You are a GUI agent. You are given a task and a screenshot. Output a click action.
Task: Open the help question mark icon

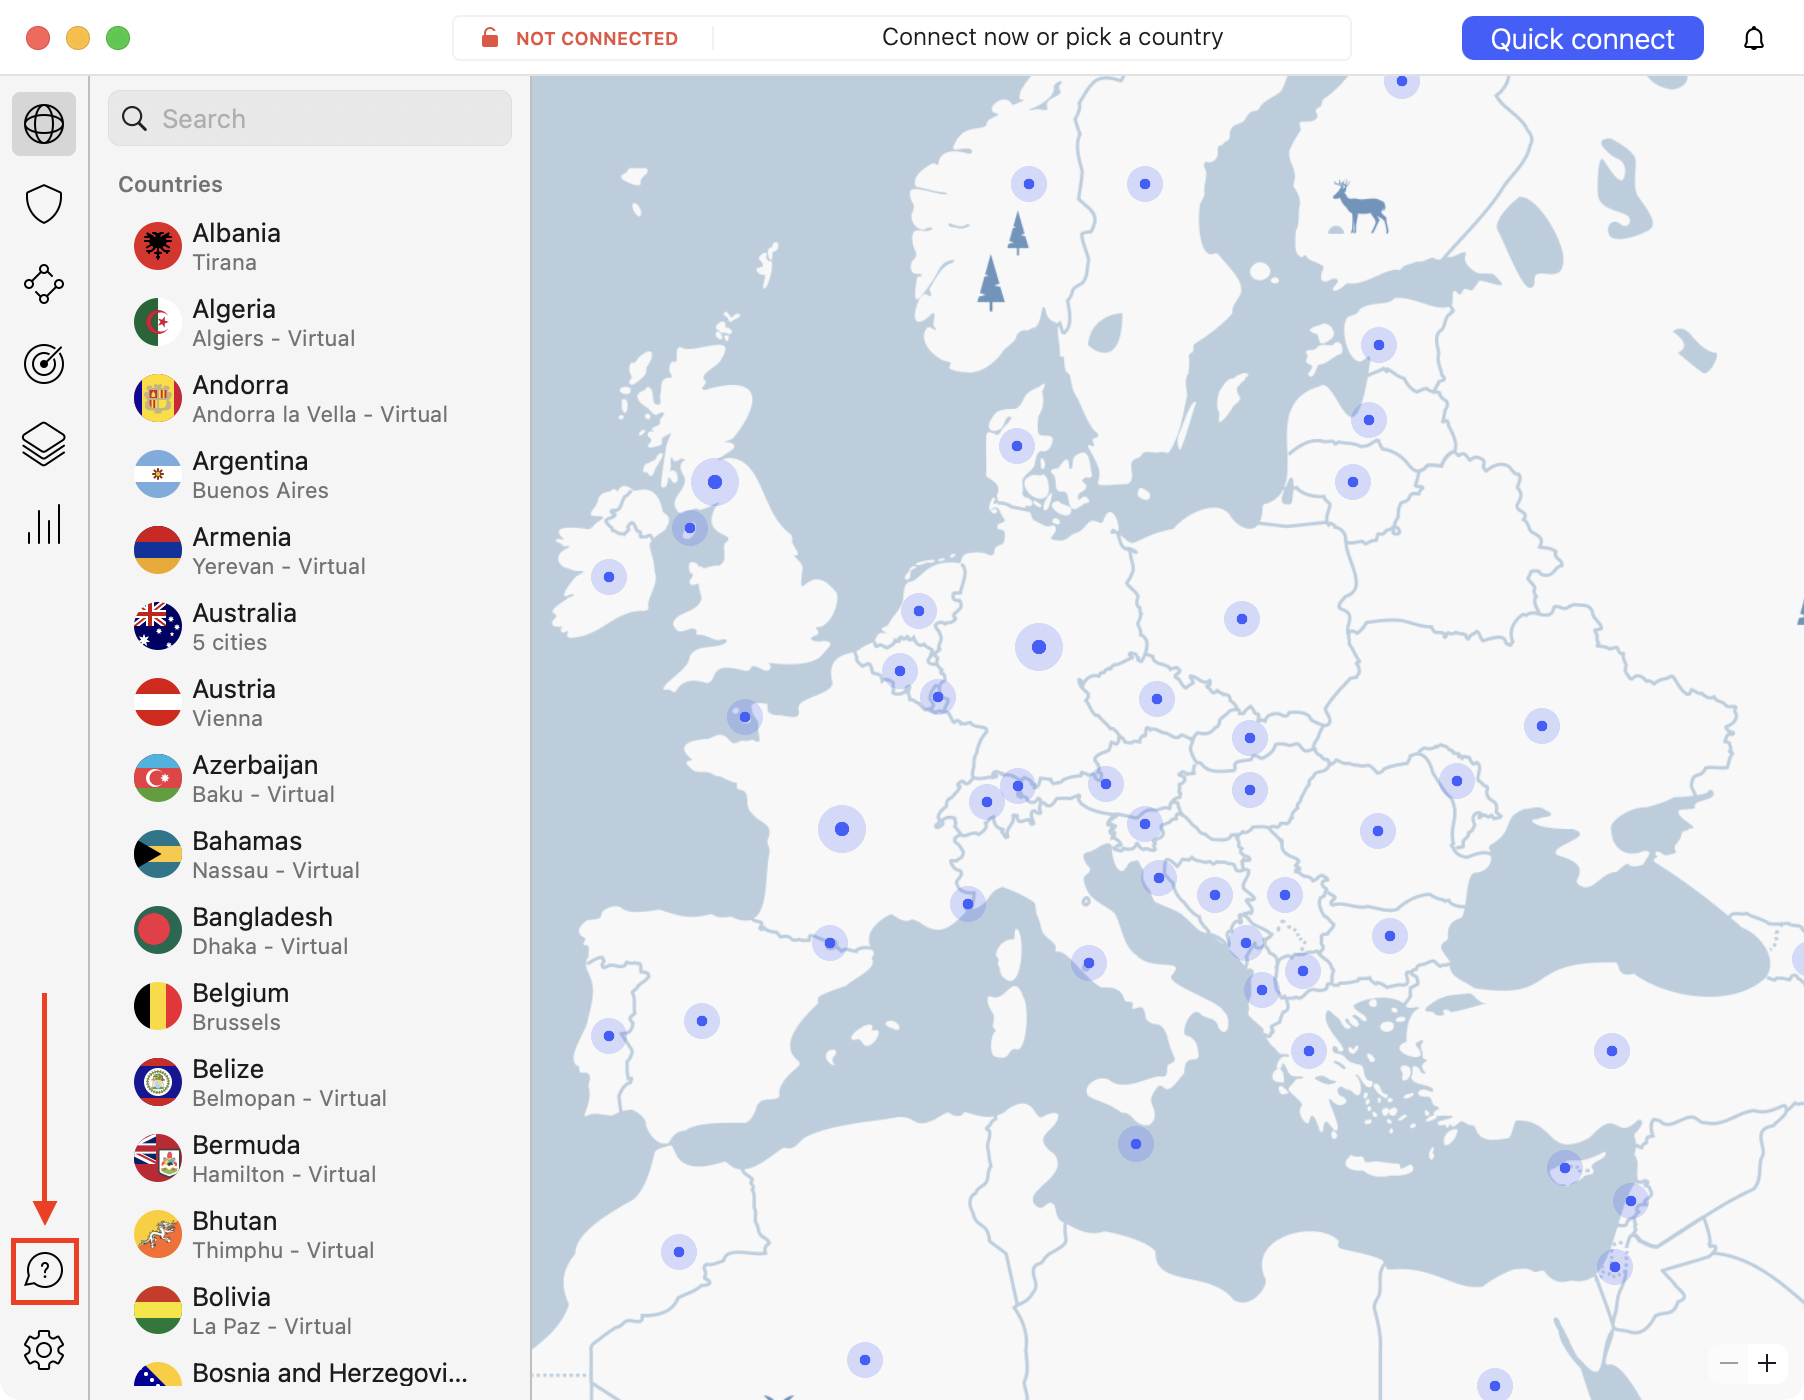(44, 1270)
